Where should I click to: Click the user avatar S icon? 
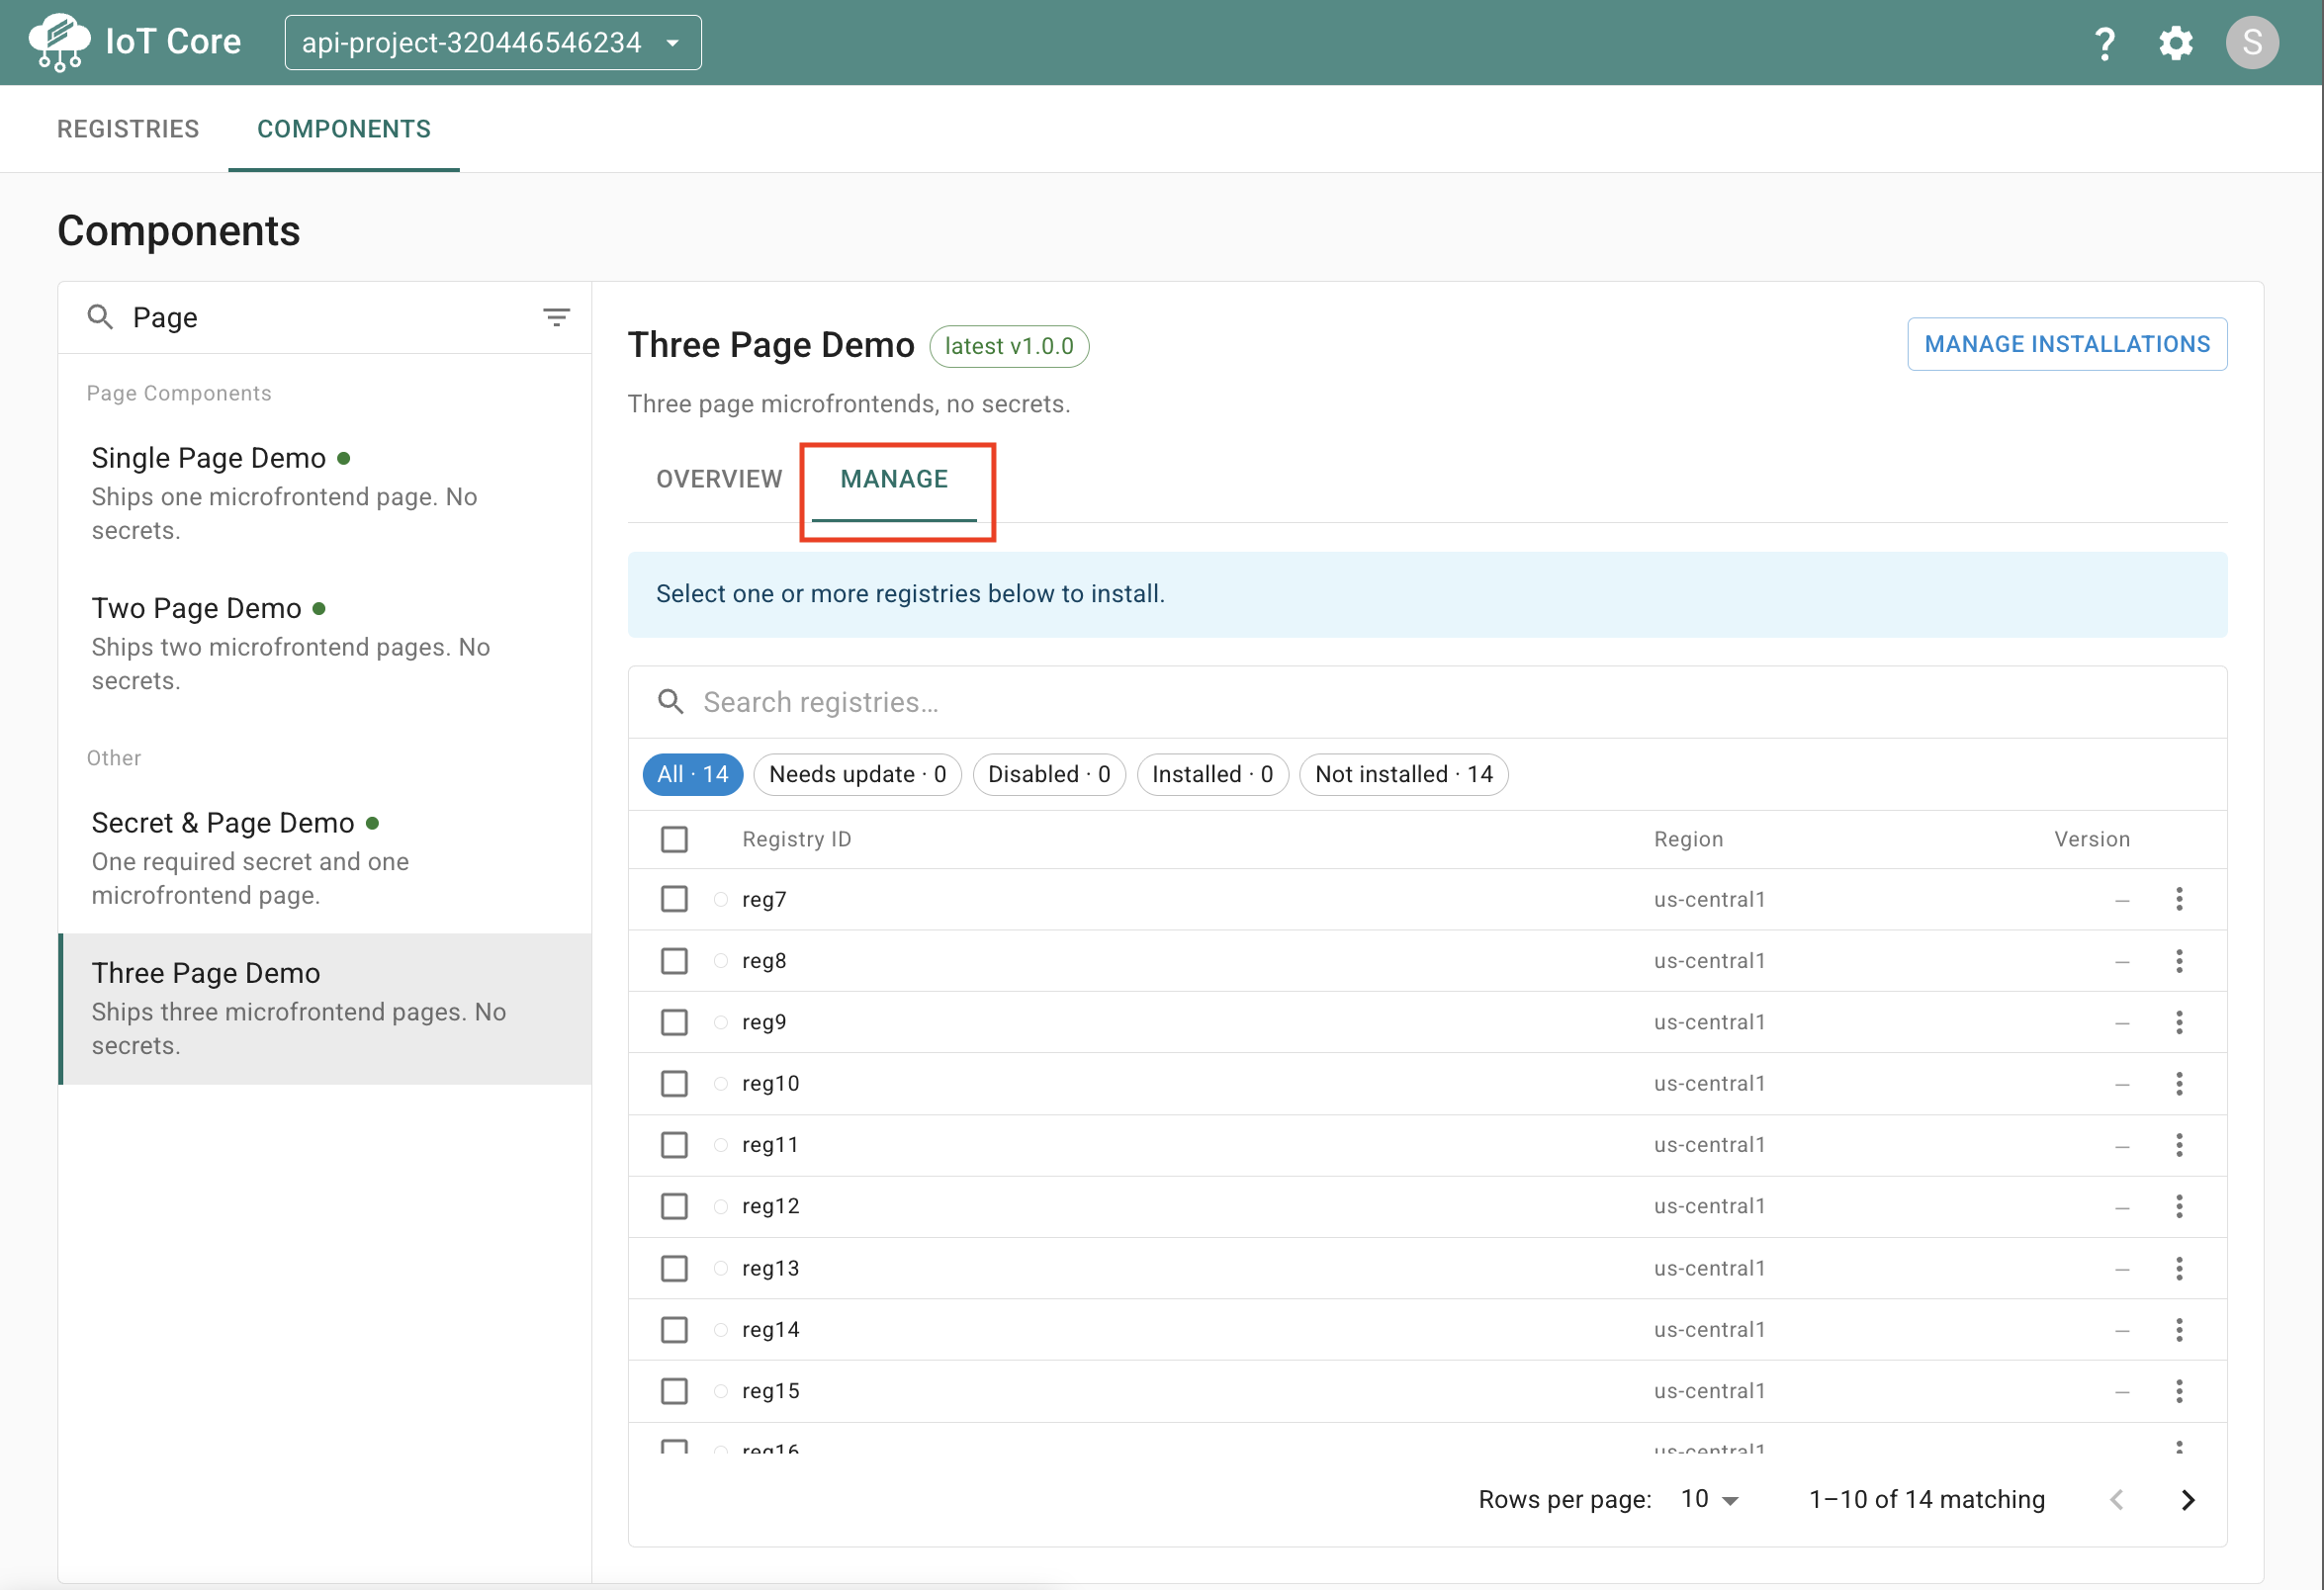click(x=2251, y=43)
